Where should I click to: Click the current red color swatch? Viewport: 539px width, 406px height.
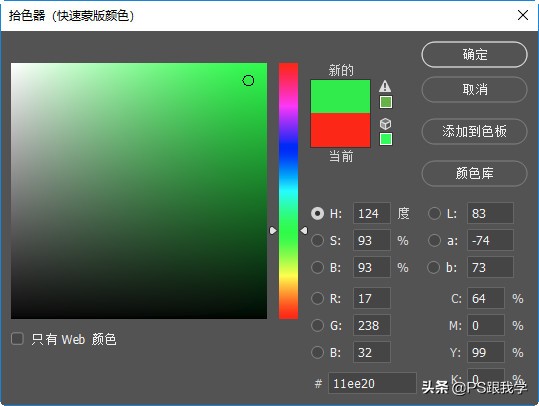(340, 130)
